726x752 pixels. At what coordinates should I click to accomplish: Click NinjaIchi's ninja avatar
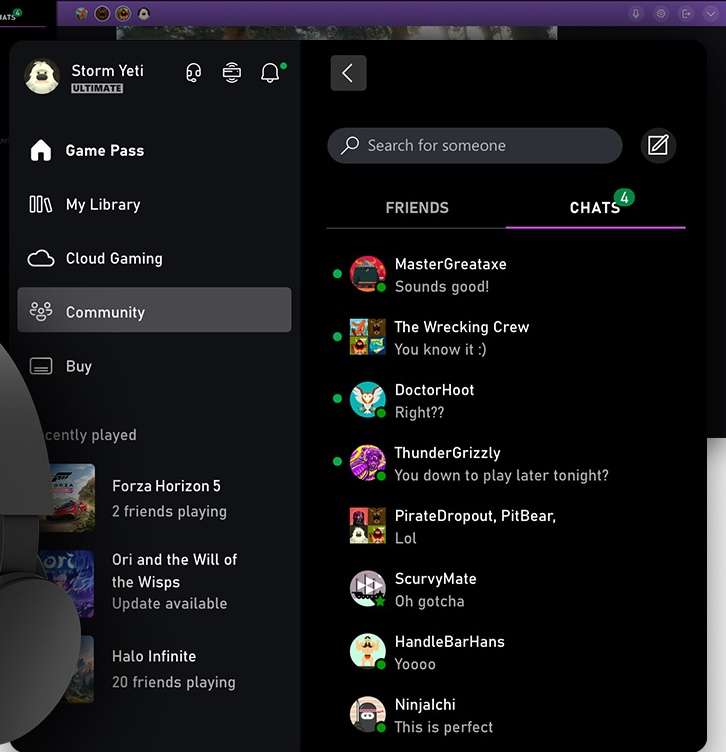pos(367,714)
